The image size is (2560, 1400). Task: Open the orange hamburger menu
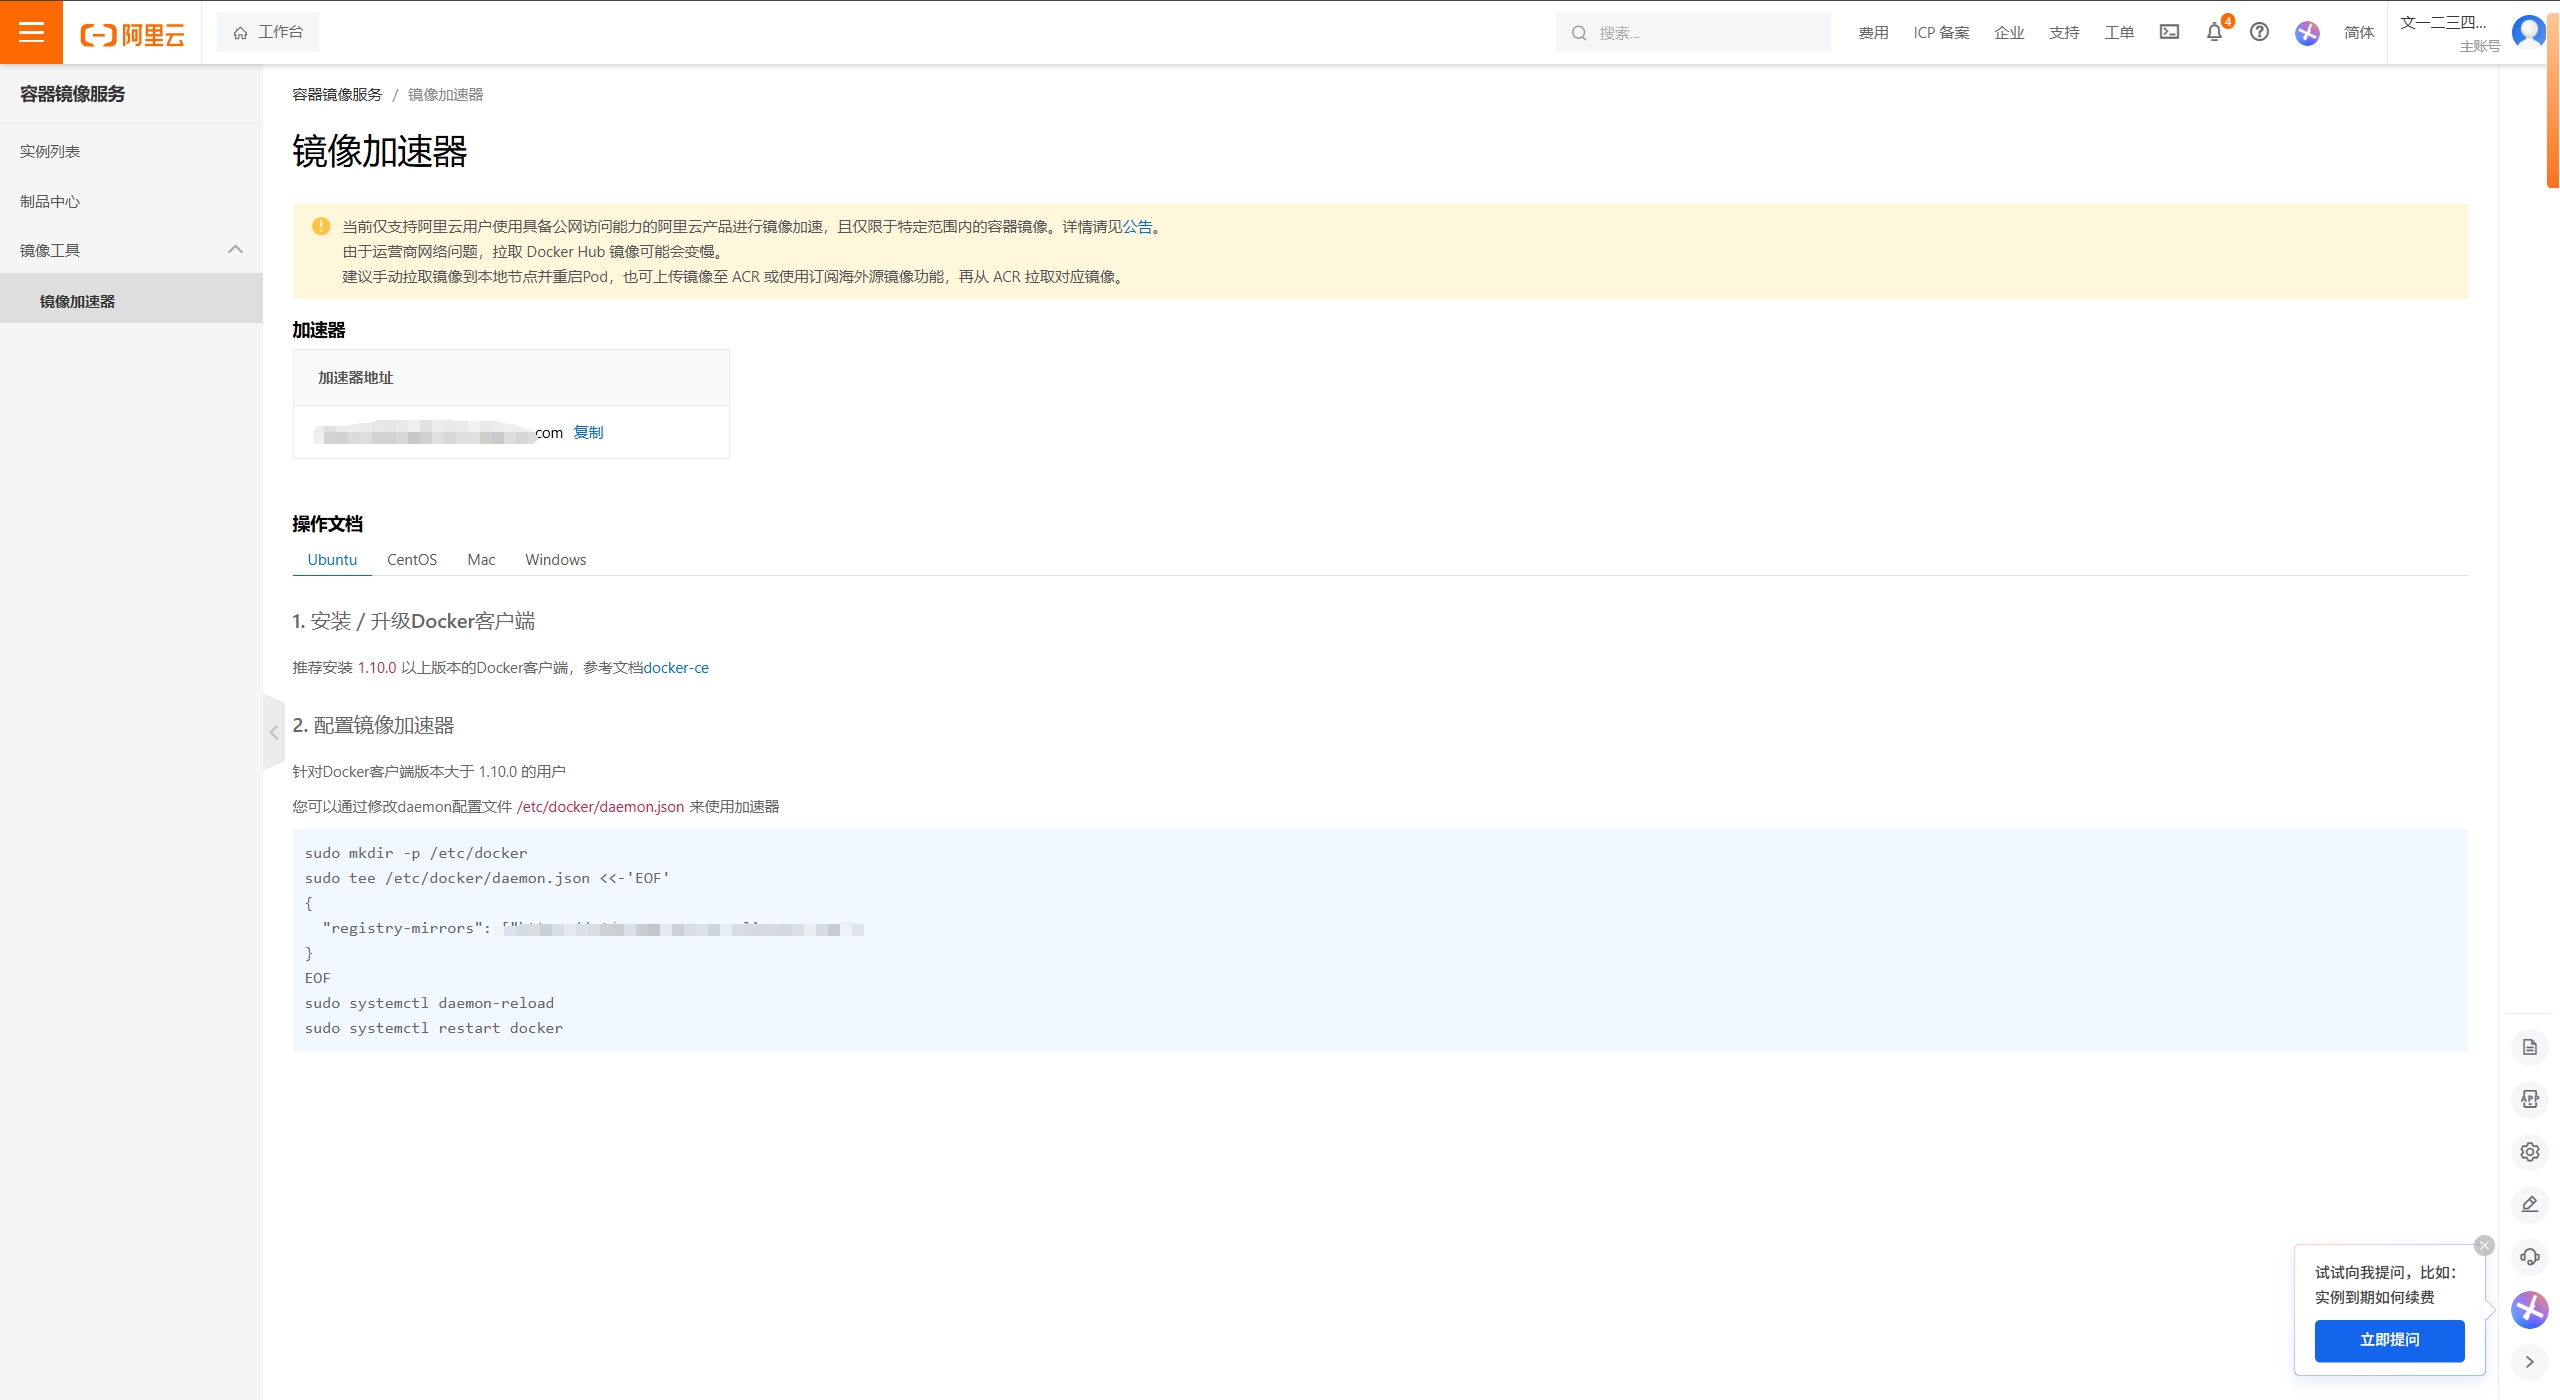coord(31,32)
